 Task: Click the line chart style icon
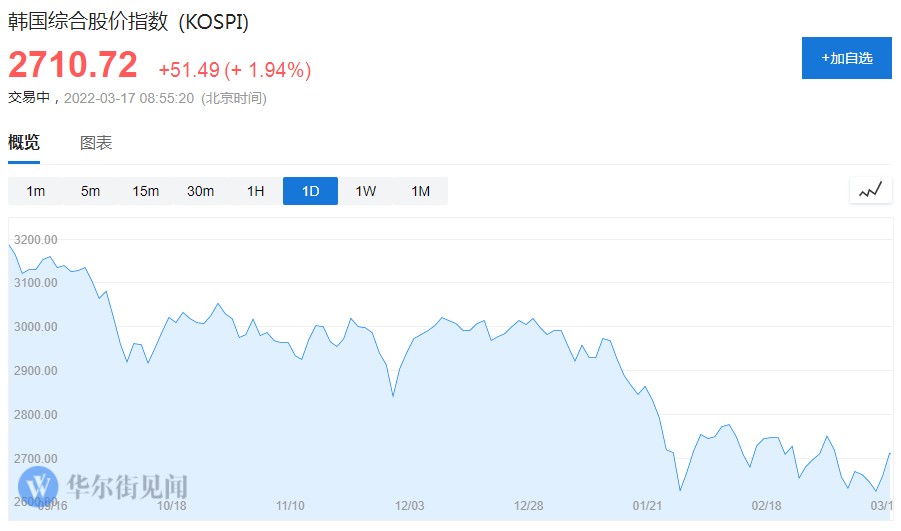(870, 190)
